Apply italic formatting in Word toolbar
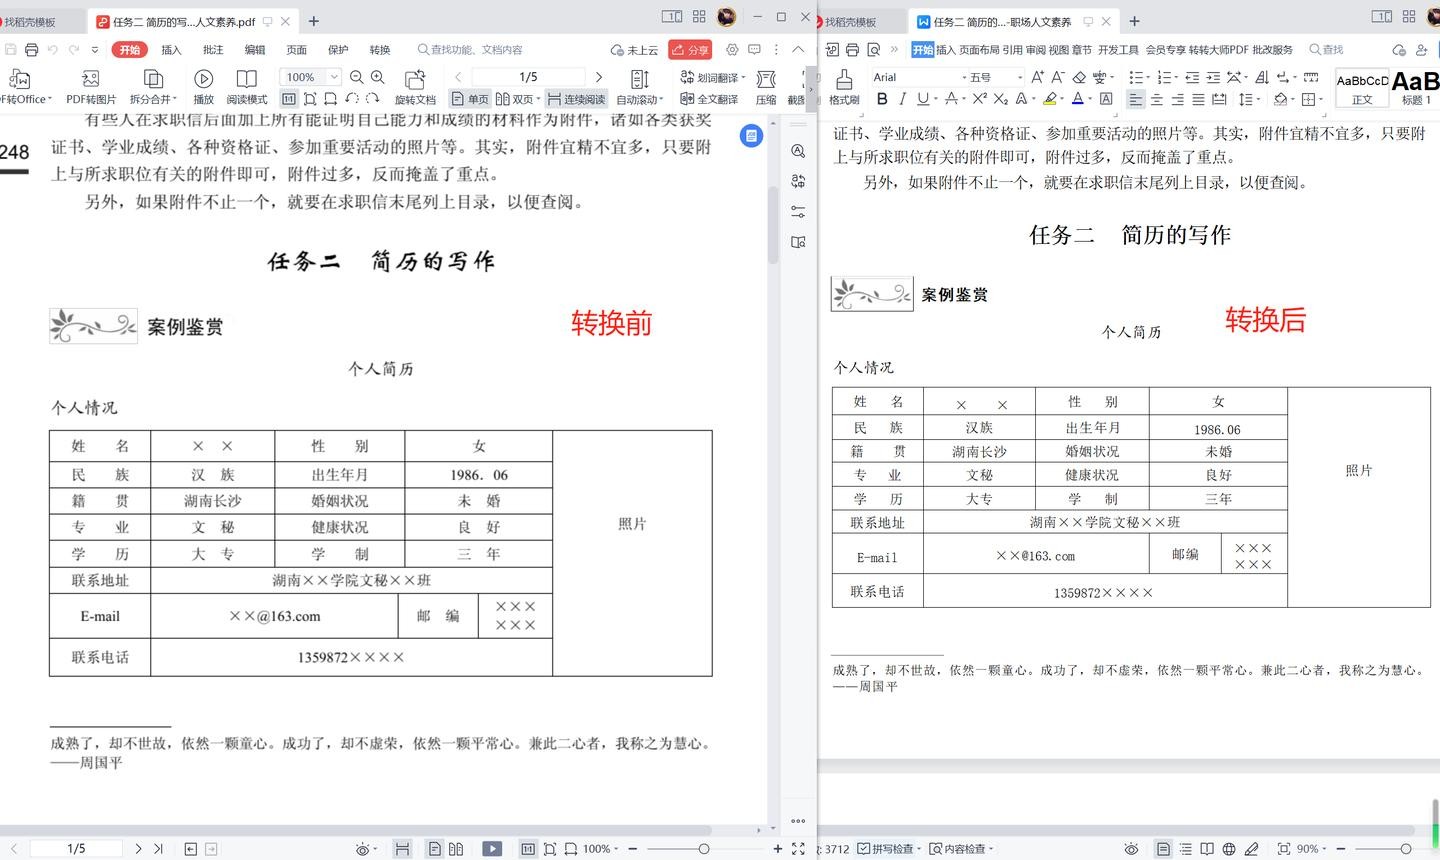 pos(902,99)
